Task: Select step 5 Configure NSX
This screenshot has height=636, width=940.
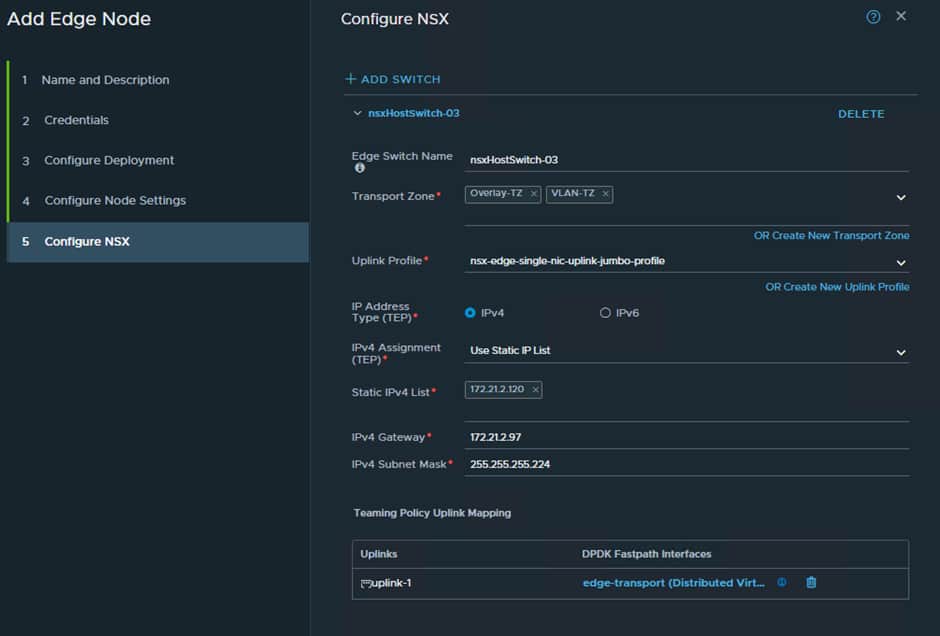Action: (x=158, y=242)
